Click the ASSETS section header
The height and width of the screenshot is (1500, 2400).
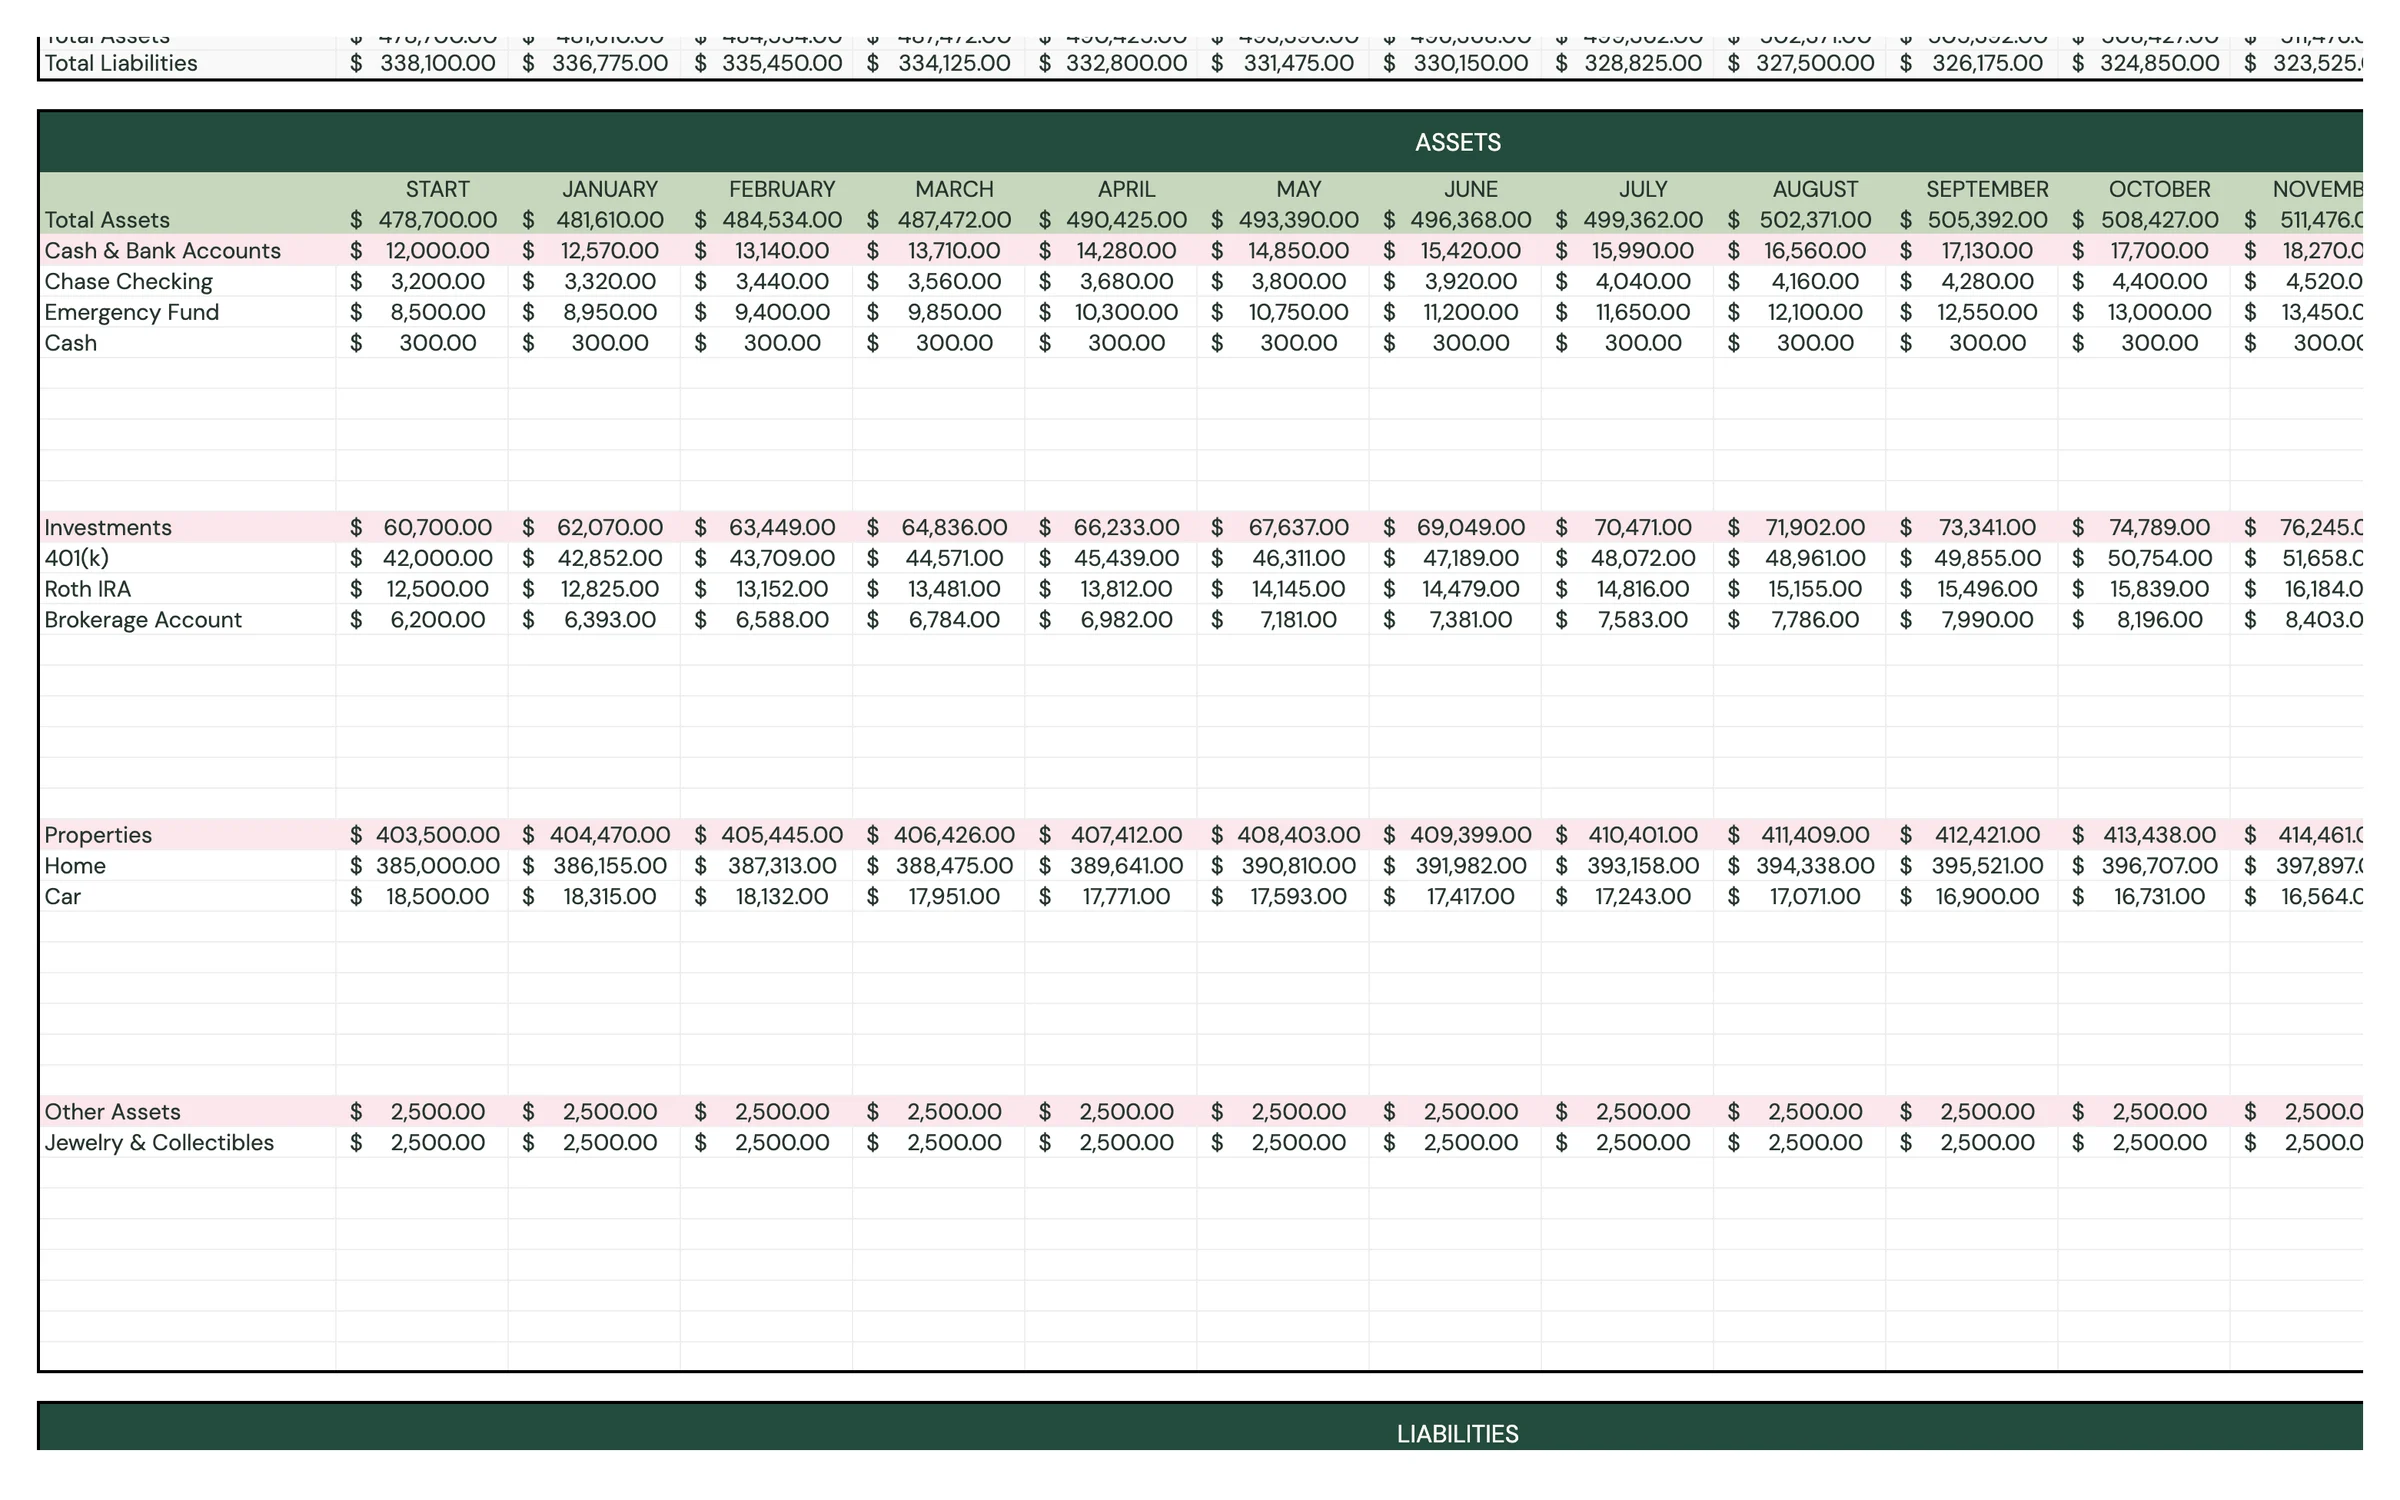(x=1457, y=142)
